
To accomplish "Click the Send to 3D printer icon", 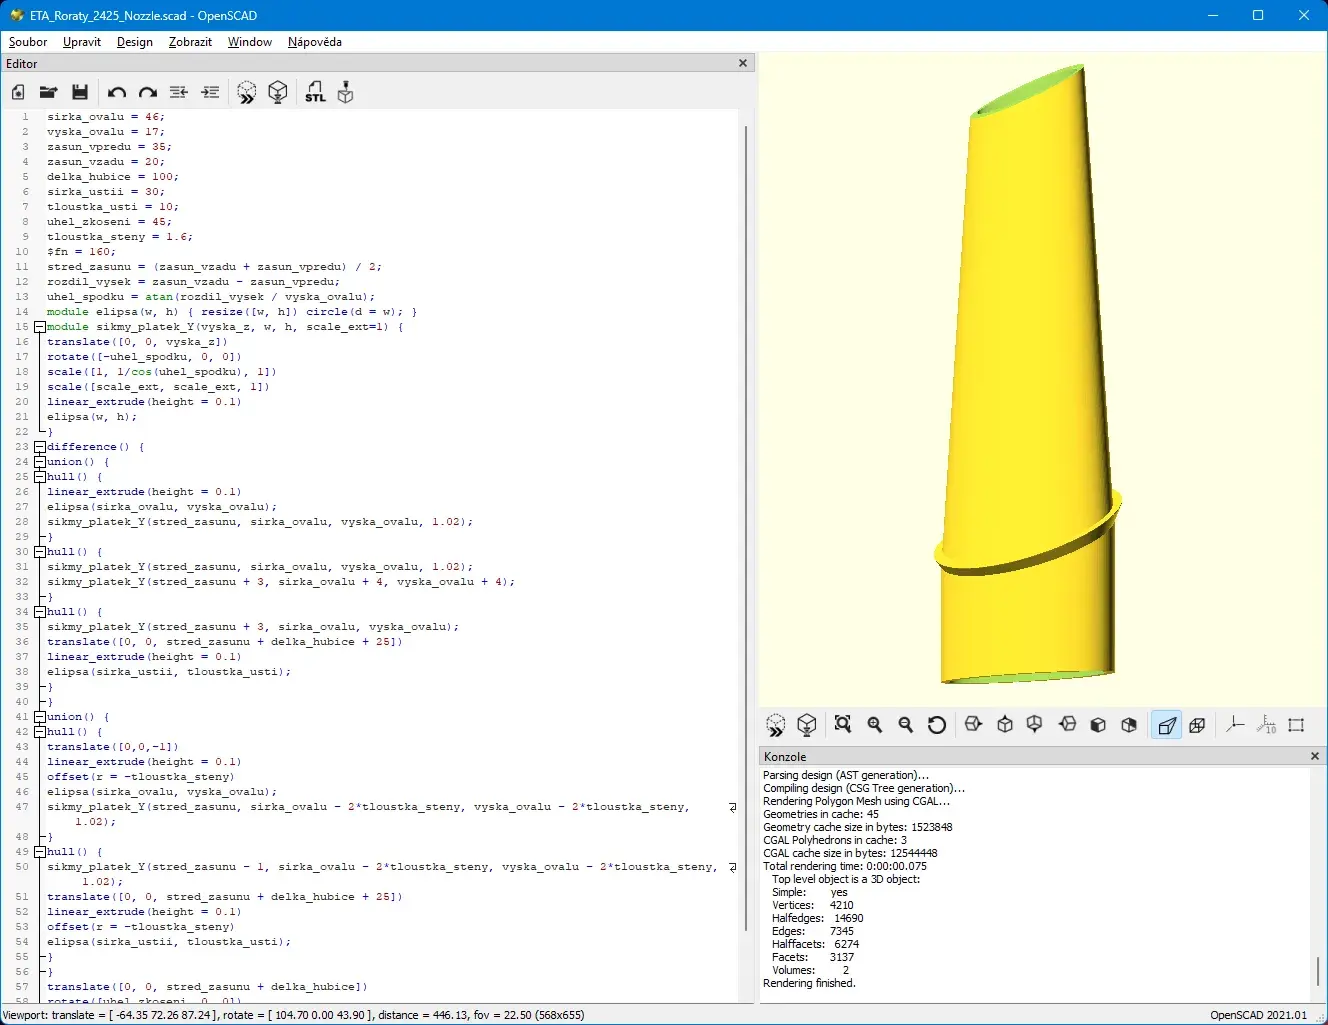I will point(346,93).
